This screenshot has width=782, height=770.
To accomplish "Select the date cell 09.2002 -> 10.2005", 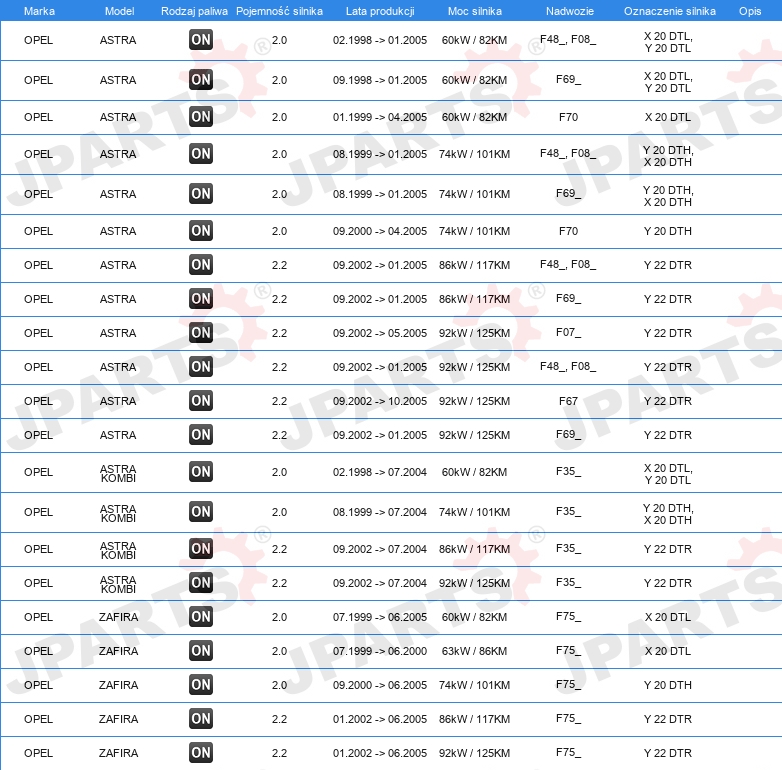I will click(x=380, y=401).
